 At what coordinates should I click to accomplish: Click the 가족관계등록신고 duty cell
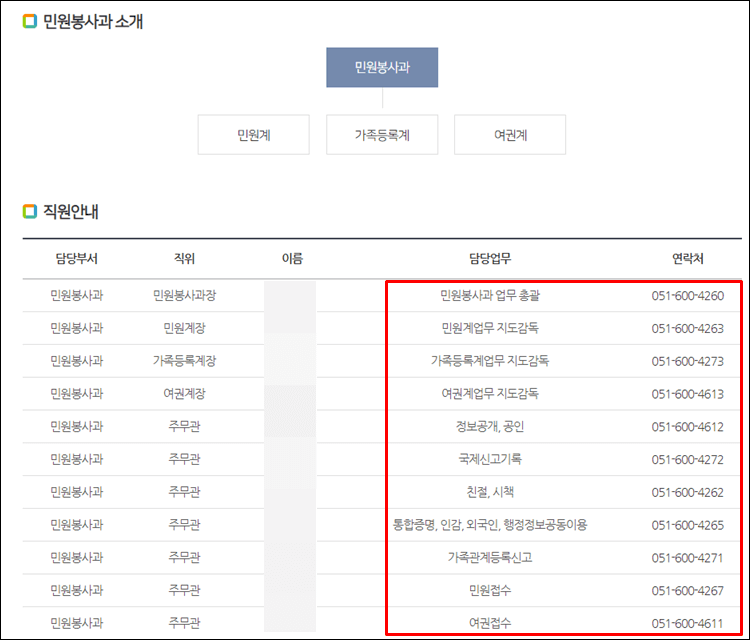coord(490,558)
